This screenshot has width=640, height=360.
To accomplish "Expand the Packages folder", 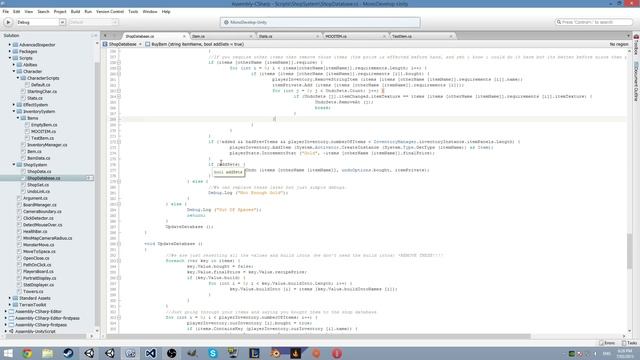I will (10, 51).
